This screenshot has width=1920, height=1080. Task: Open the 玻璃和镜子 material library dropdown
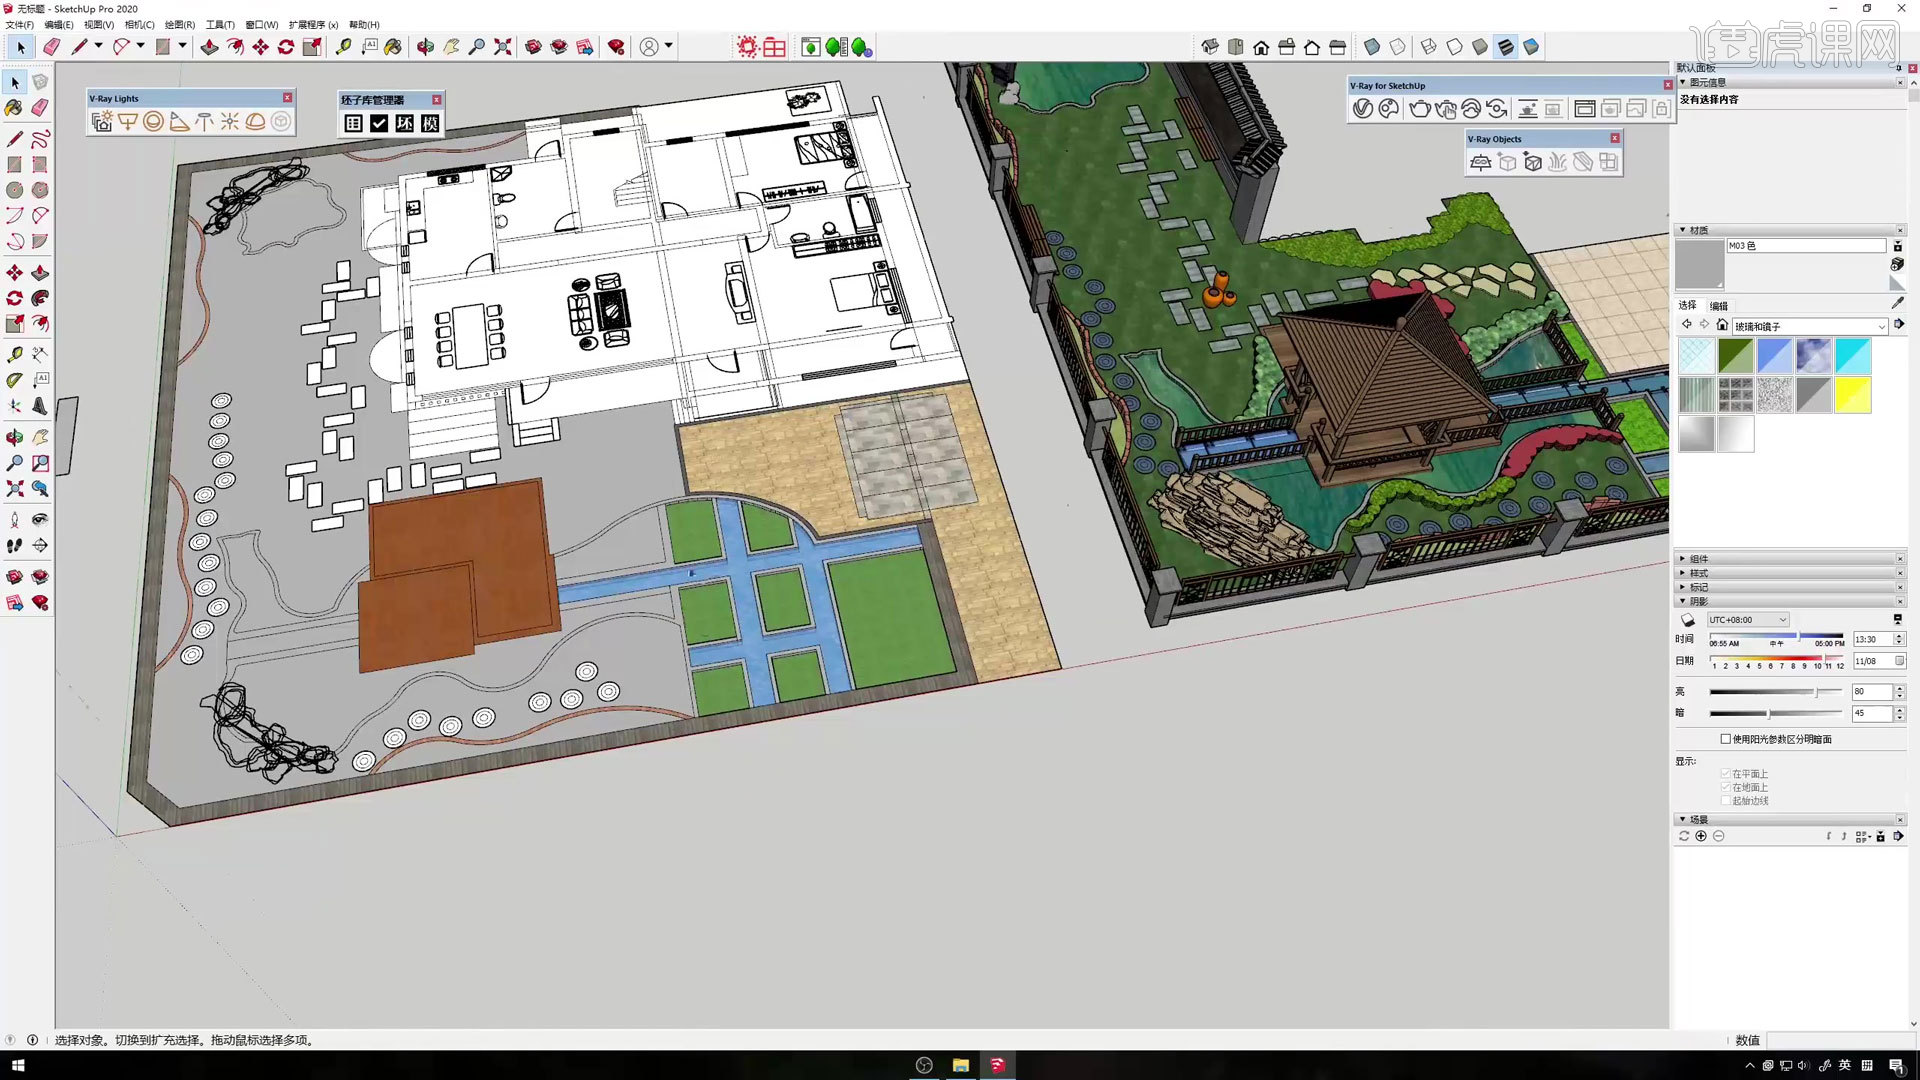pyautogui.click(x=1810, y=326)
